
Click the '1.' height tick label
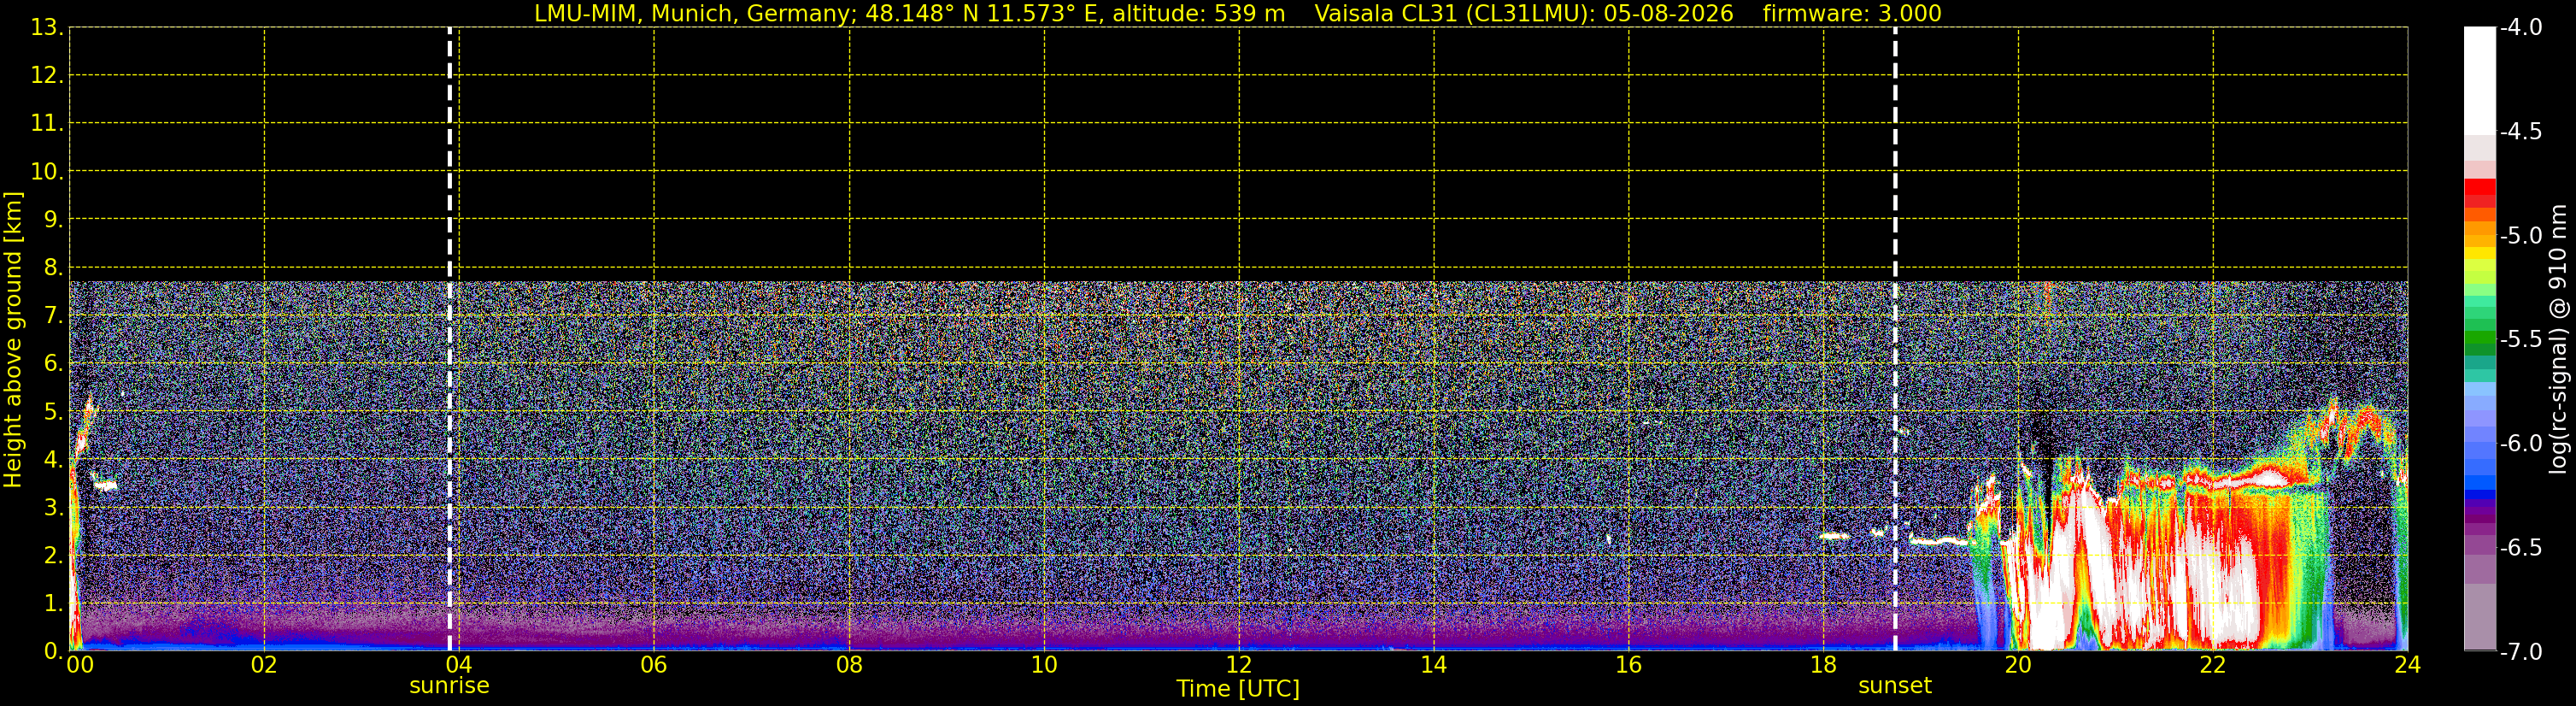(53, 603)
